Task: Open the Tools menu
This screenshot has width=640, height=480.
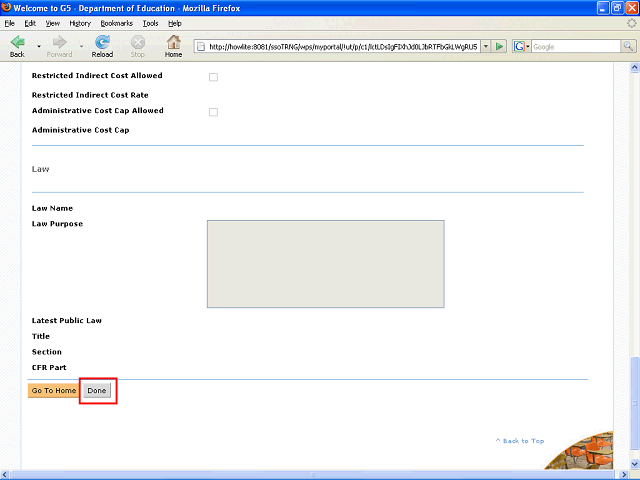Action: [150, 23]
